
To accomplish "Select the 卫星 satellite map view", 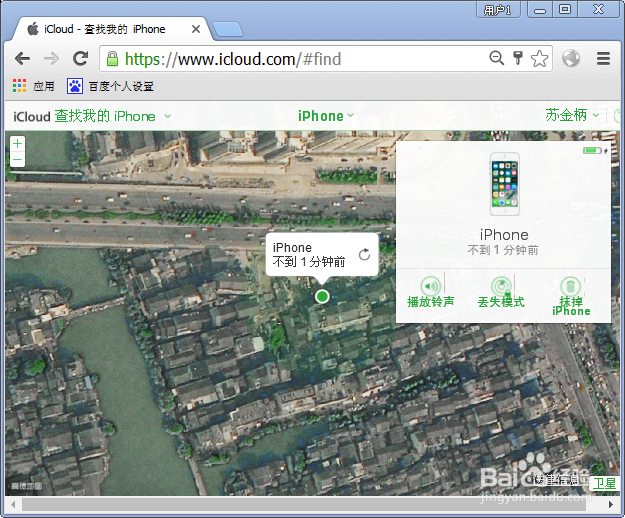I will (x=604, y=484).
